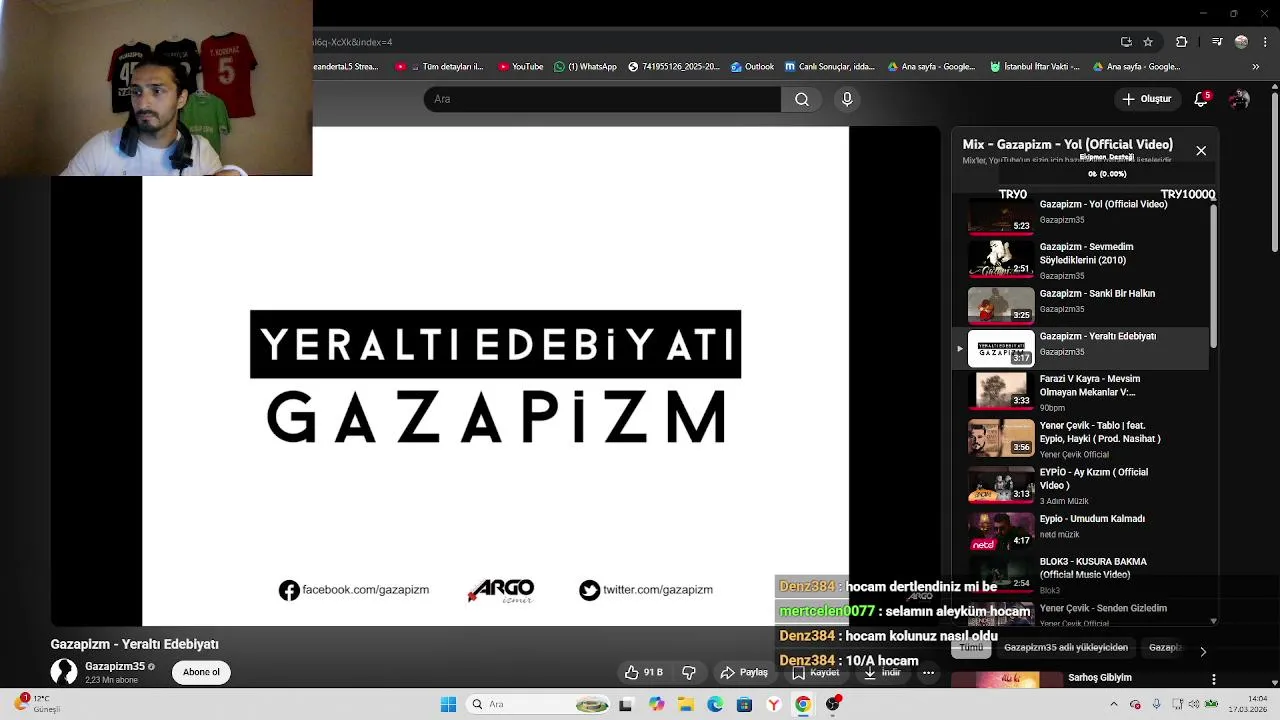Click the 'Oluştur' create button

1146,99
